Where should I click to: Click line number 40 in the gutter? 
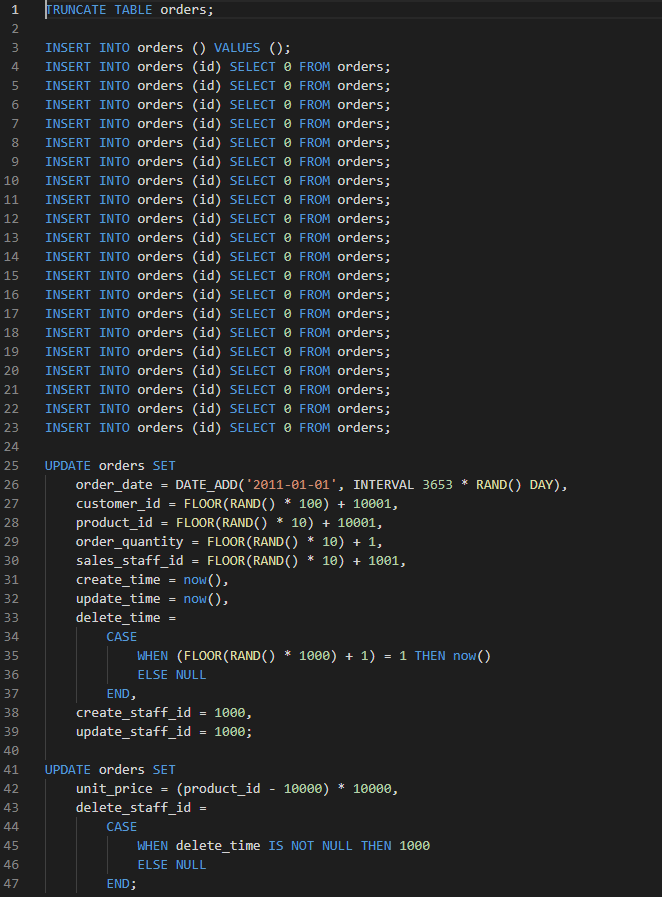click(11, 750)
